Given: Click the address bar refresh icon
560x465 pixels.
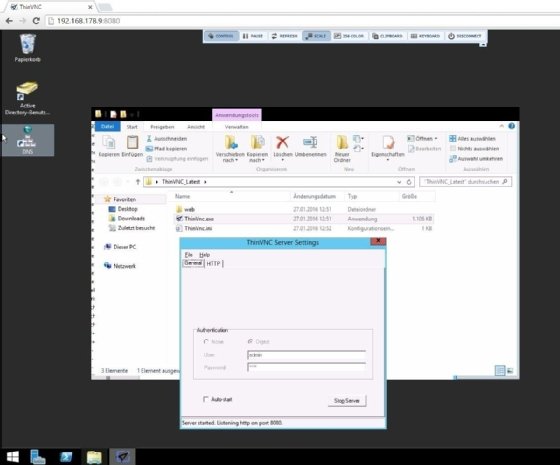Looking at the screenshot, I should [409, 182].
